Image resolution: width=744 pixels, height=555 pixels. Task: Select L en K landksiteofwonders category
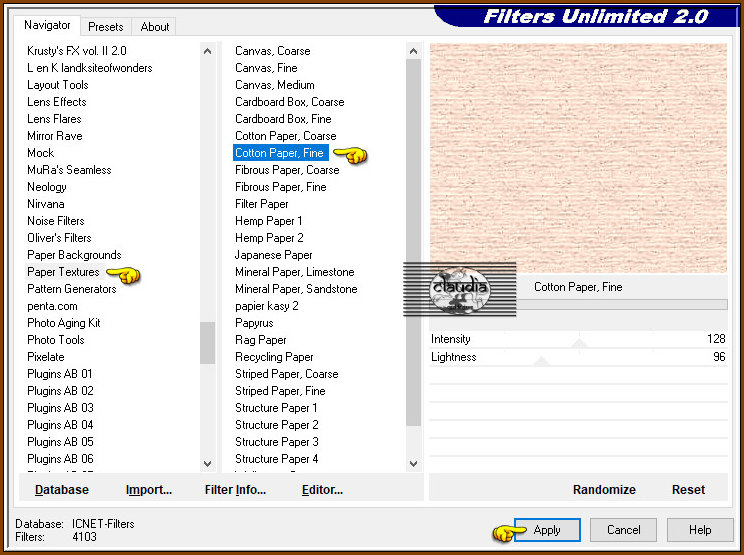[x=90, y=68]
